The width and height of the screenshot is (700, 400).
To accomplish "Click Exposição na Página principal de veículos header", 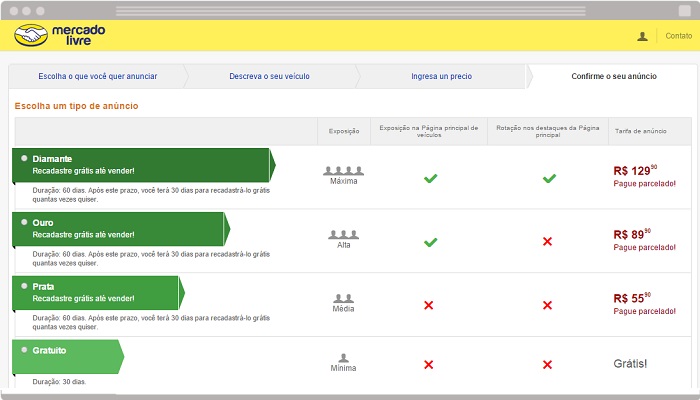I will point(429,131).
